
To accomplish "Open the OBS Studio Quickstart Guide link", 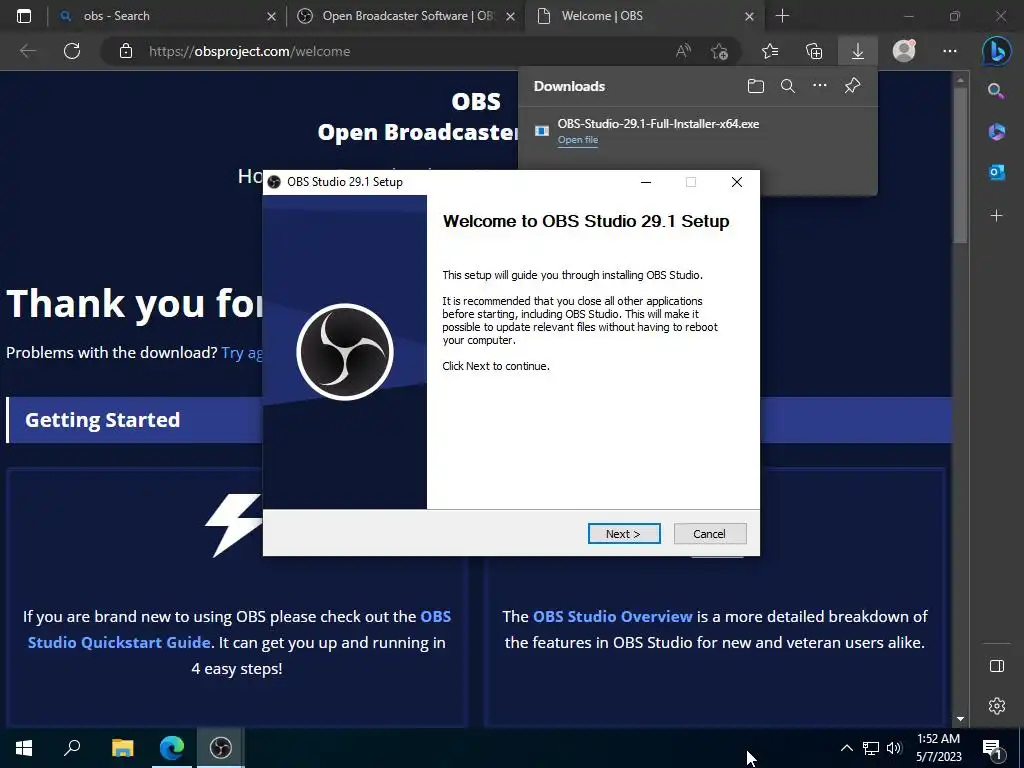I will coord(239,630).
